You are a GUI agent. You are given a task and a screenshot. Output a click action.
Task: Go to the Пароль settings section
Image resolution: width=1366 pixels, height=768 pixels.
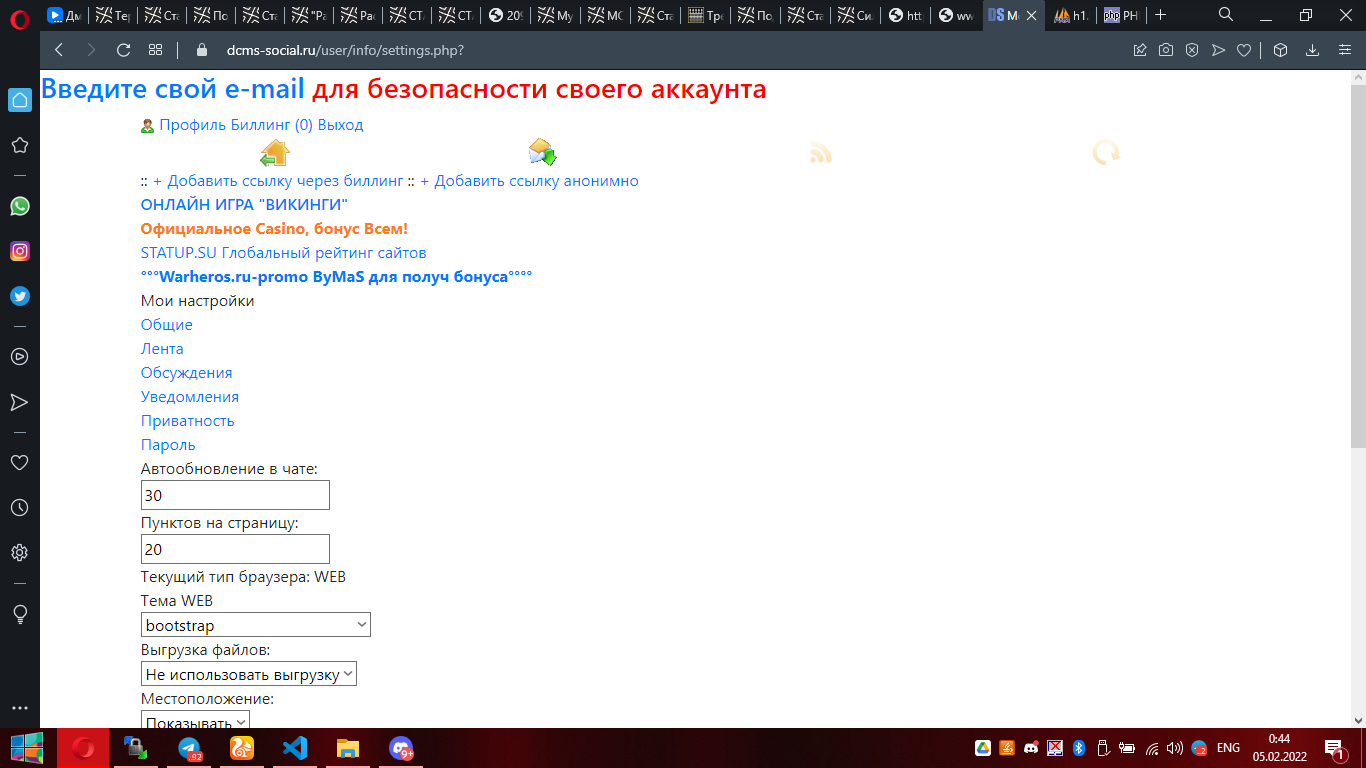pos(168,445)
